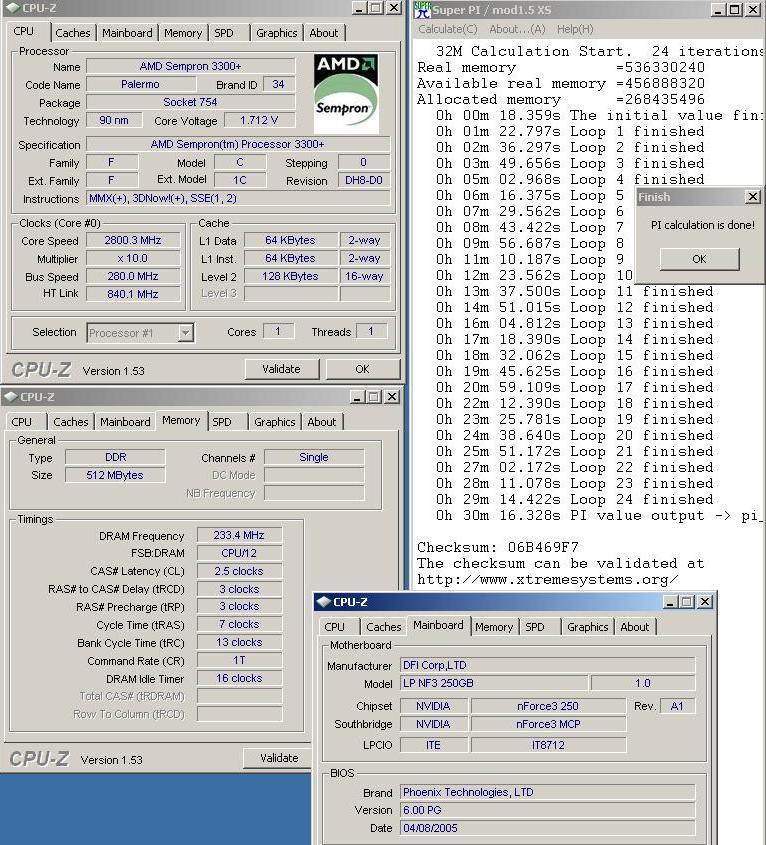Open Mainboard tab in Memory CPU-Z window
Viewport: 766px width, 845px height.
[x=125, y=422]
